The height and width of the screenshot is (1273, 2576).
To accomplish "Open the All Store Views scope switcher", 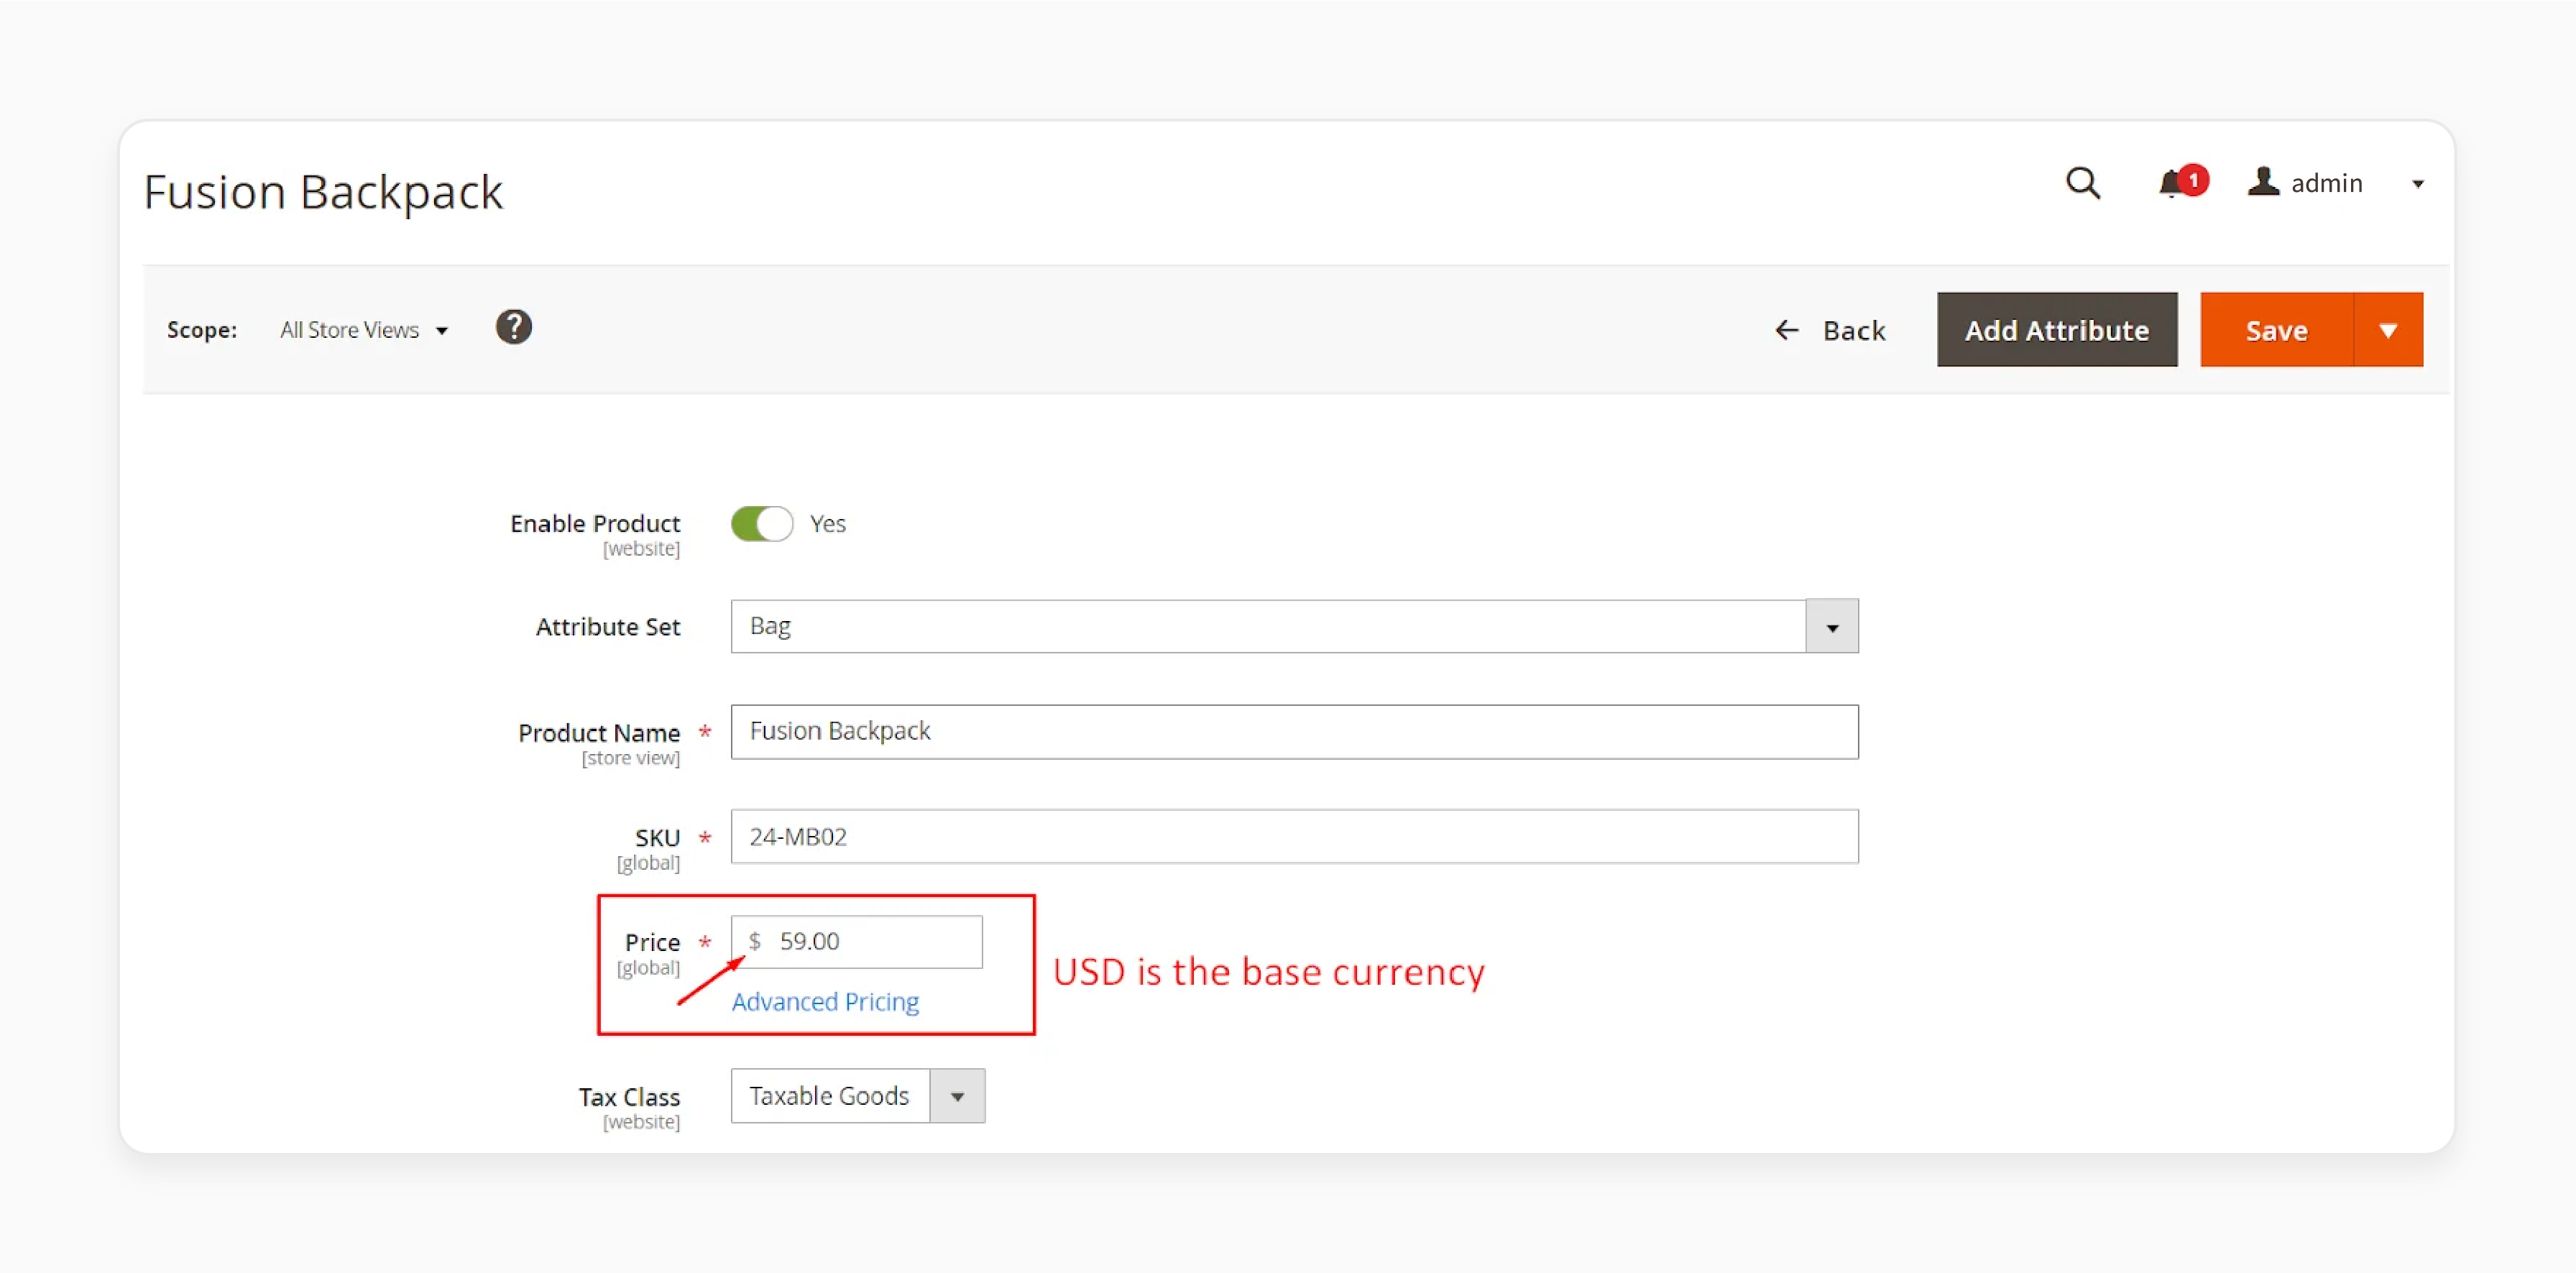I will 364,330.
